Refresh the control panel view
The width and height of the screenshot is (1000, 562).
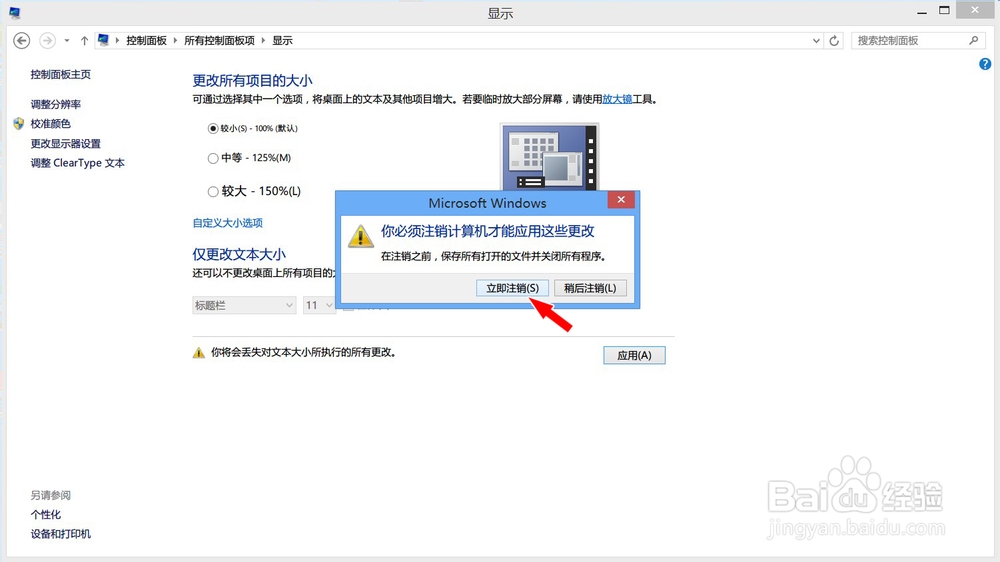[834, 41]
